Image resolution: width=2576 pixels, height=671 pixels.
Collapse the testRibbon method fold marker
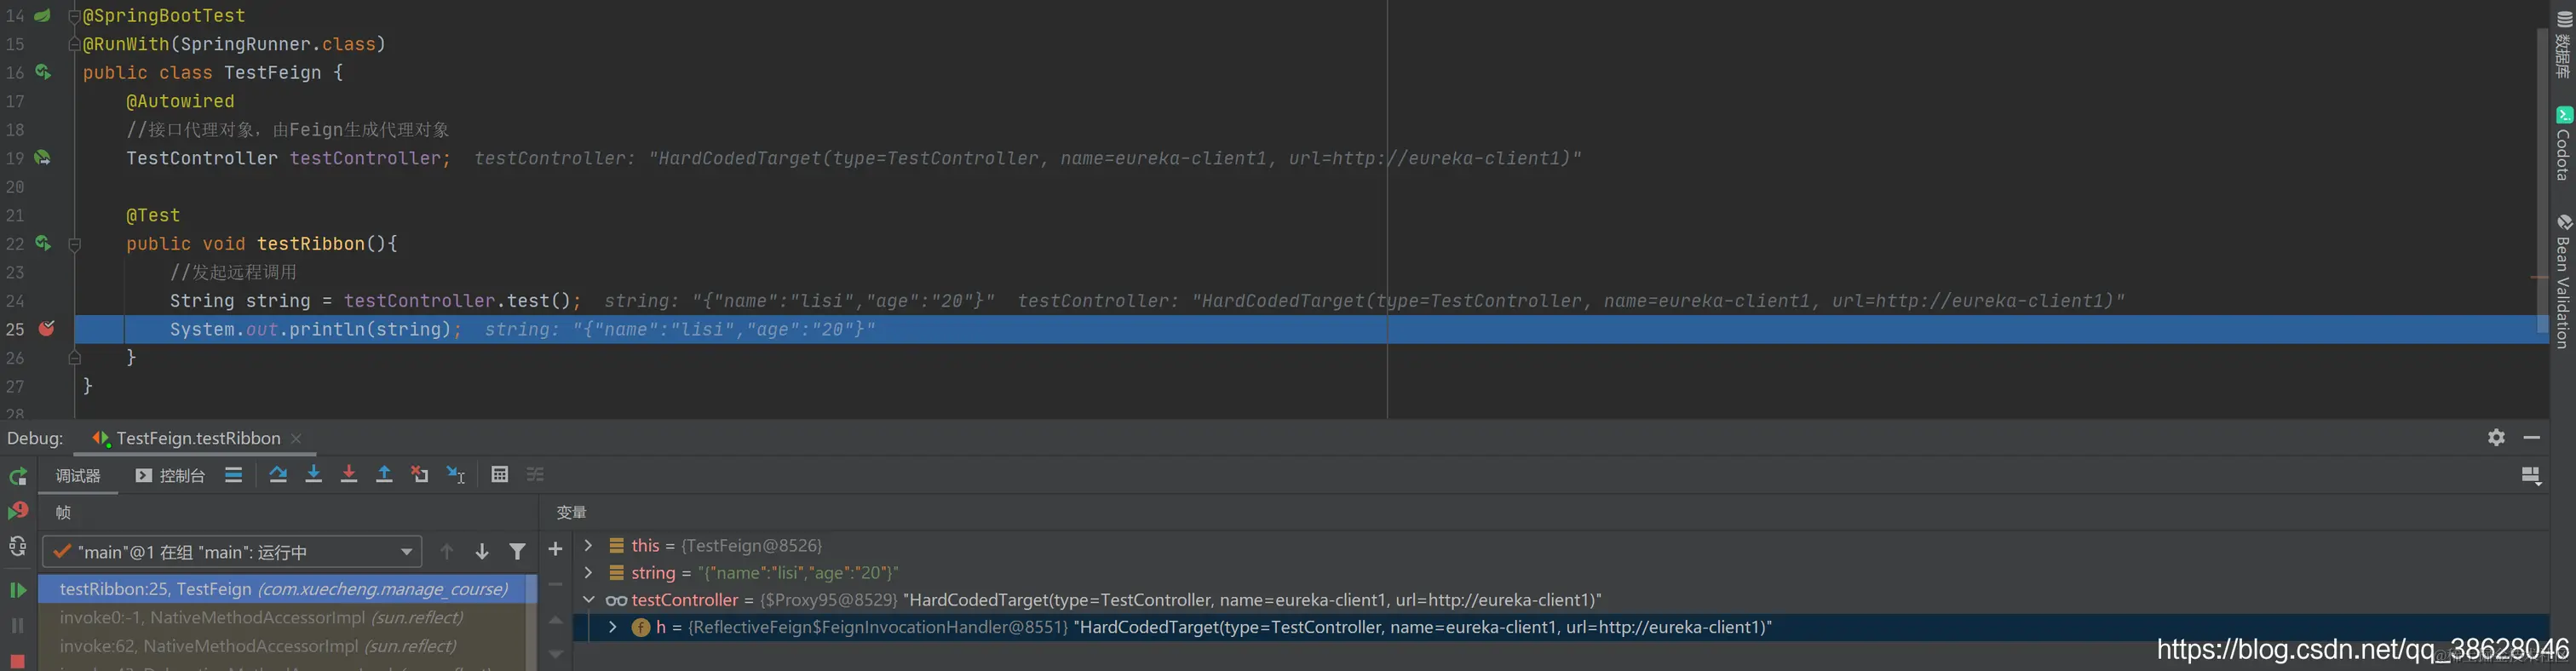pos(74,244)
